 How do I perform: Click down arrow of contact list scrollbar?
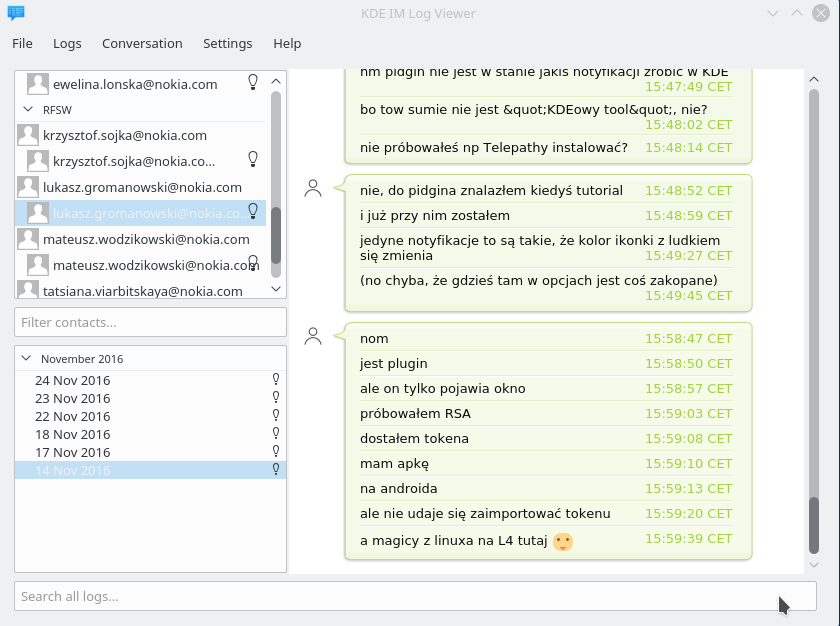click(276, 289)
